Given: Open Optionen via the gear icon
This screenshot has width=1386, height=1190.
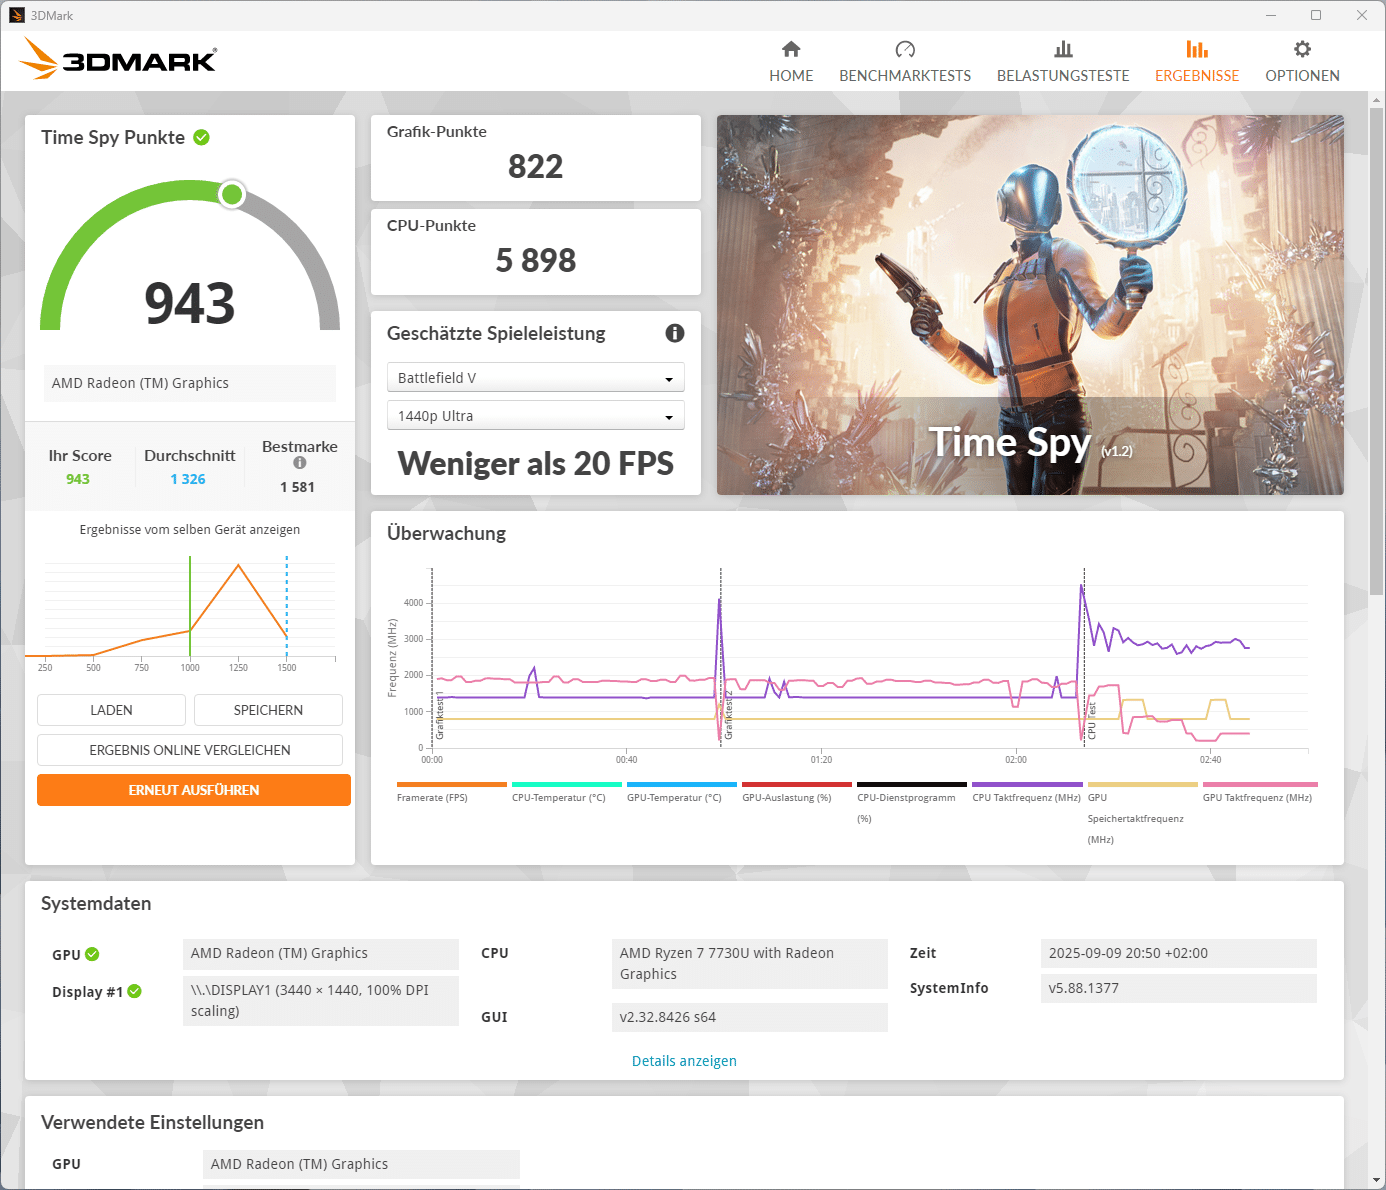Looking at the screenshot, I should pyautogui.click(x=1302, y=49).
